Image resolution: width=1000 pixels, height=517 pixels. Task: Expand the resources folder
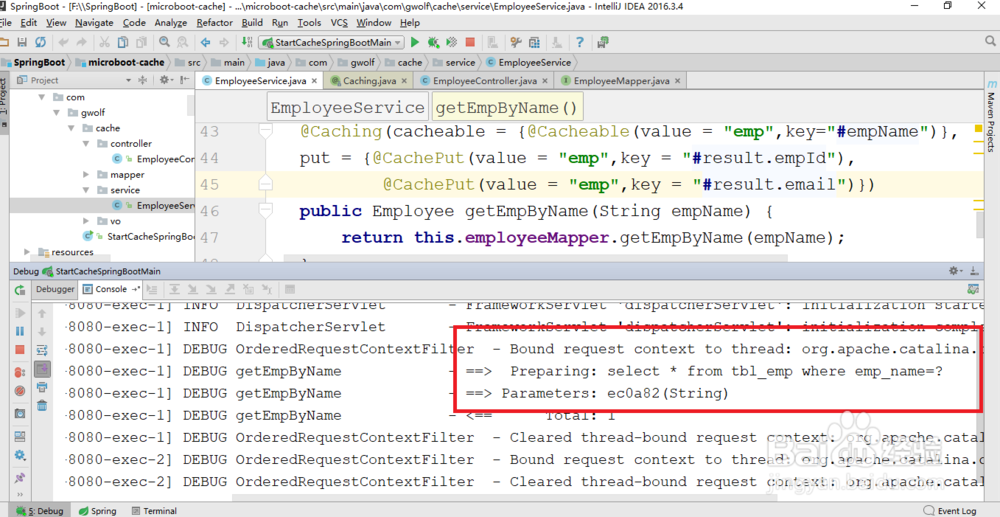click(27, 252)
